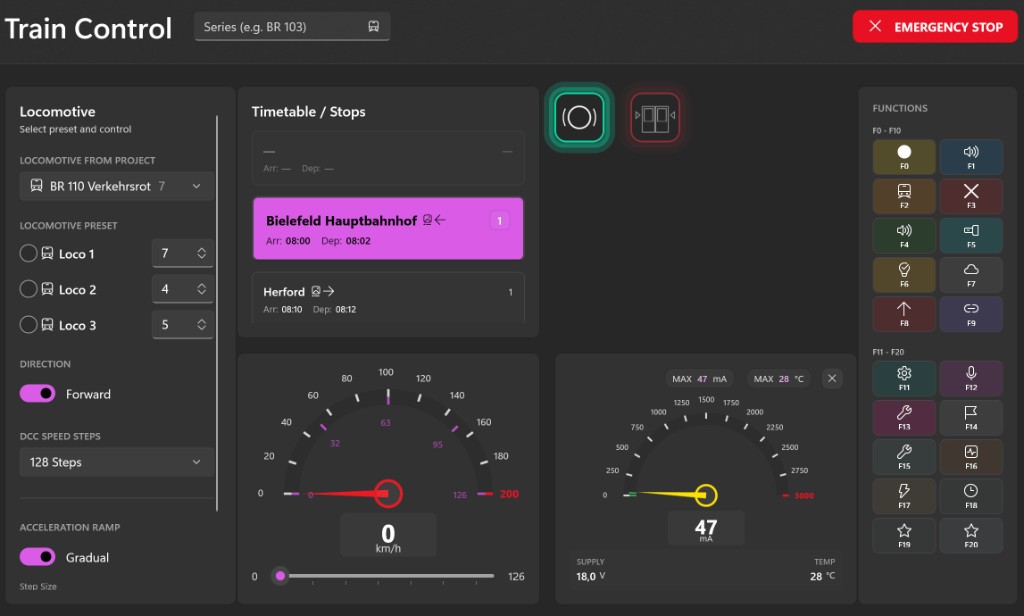Select the Loco 3 preset radio button

tap(28, 325)
